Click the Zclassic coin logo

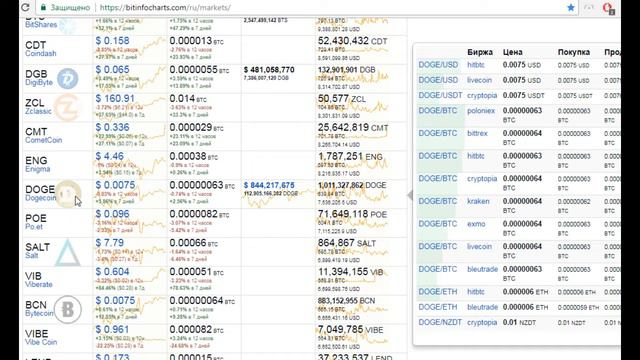pos(67,107)
